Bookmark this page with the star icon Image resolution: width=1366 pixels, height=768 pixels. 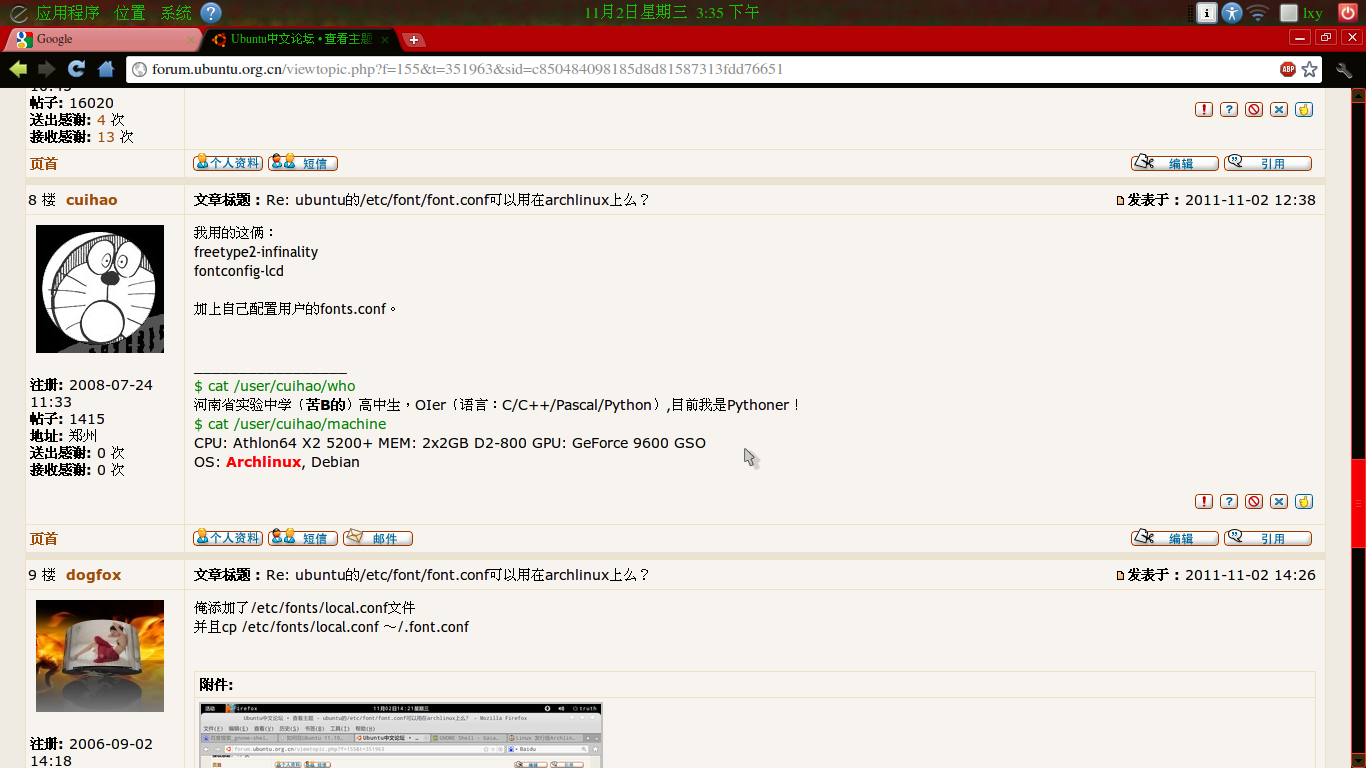point(1310,69)
